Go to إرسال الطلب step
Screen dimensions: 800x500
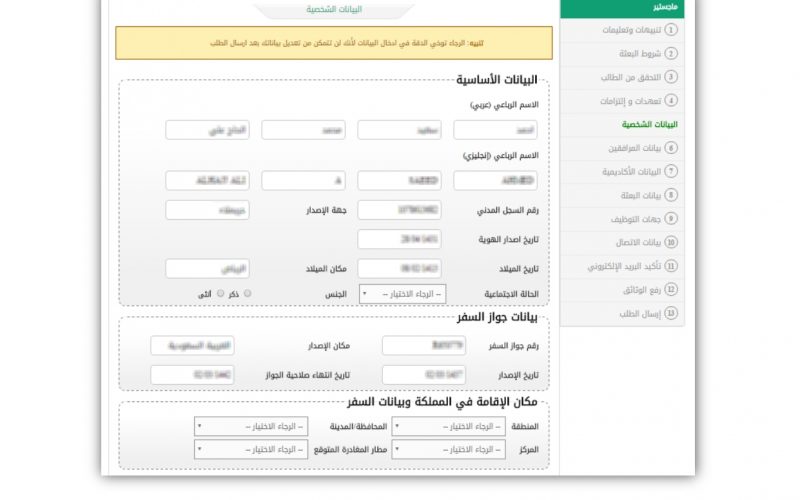(622, 313)
